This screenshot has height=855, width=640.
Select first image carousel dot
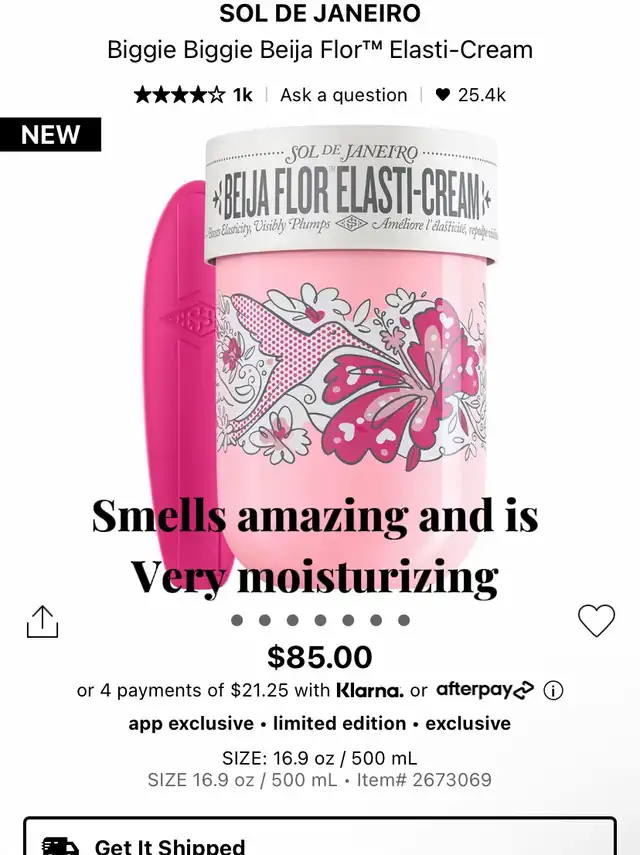point(237,620)
